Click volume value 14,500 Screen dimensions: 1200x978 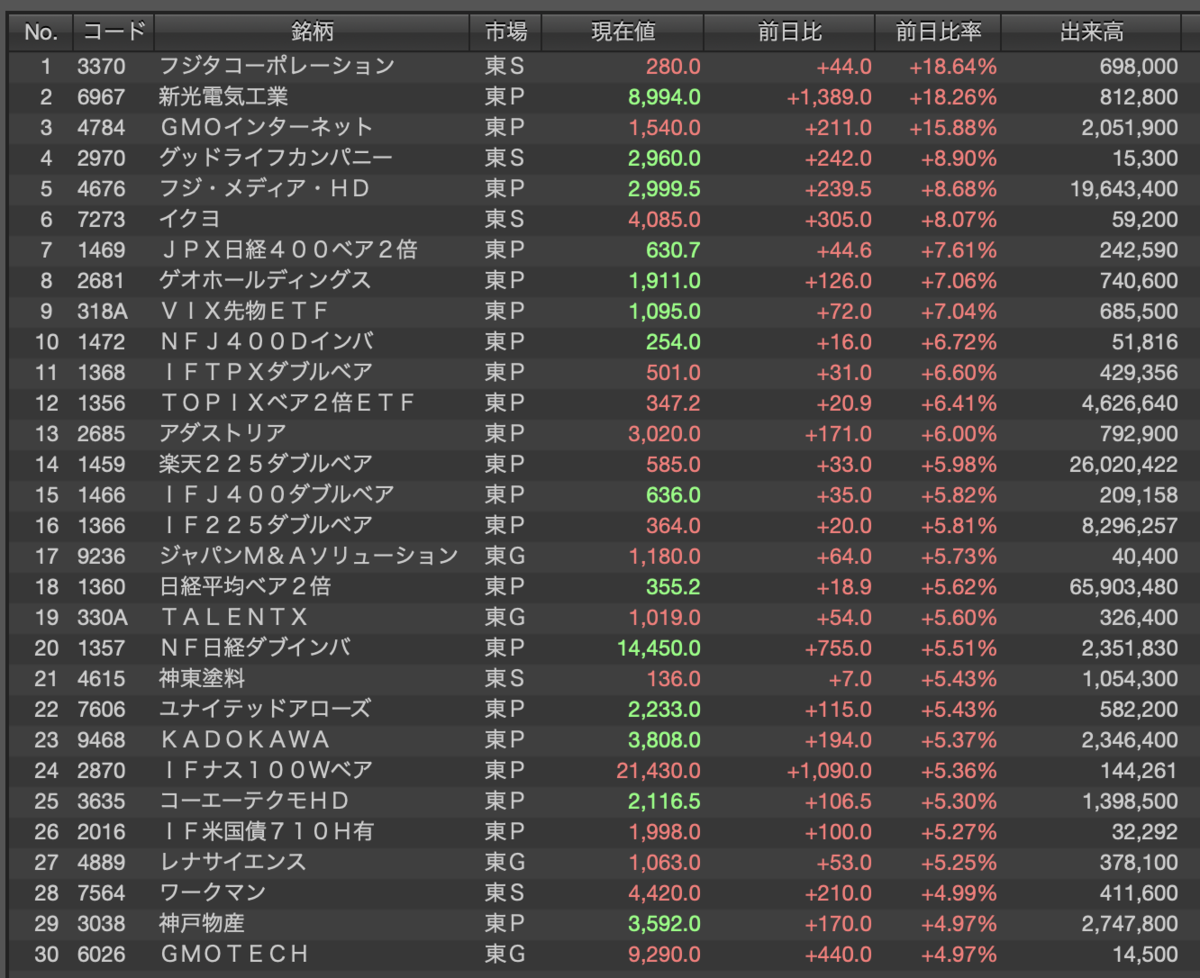(x=1147, y=953)
